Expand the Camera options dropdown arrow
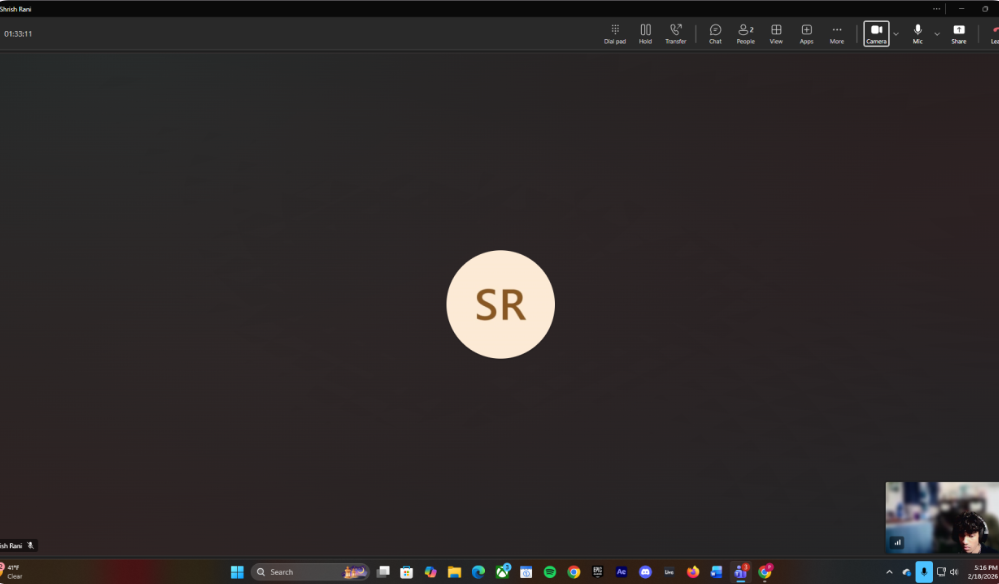999x584 pixels. click(896, 34)
